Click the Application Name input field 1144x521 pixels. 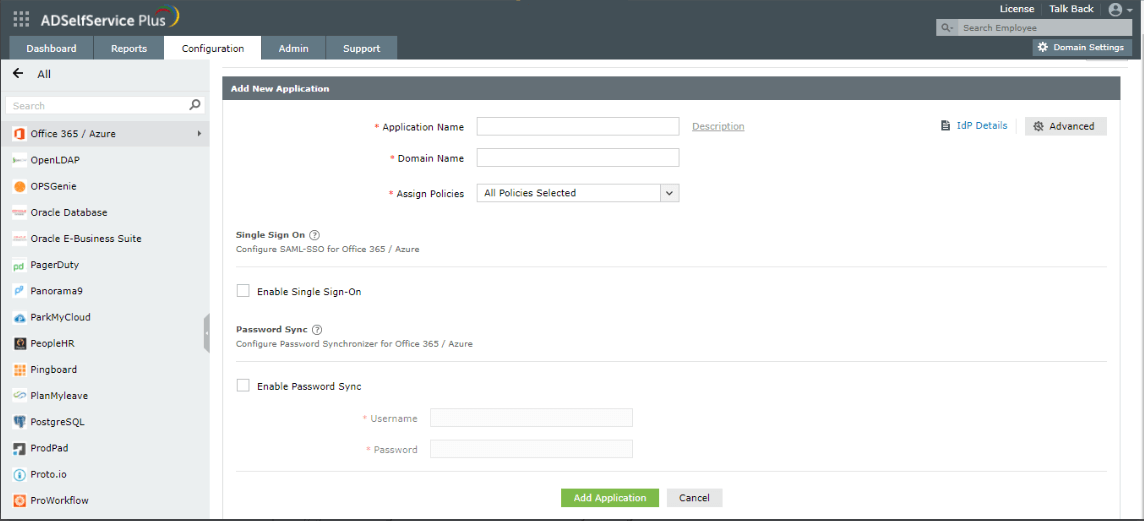[578, 126]
